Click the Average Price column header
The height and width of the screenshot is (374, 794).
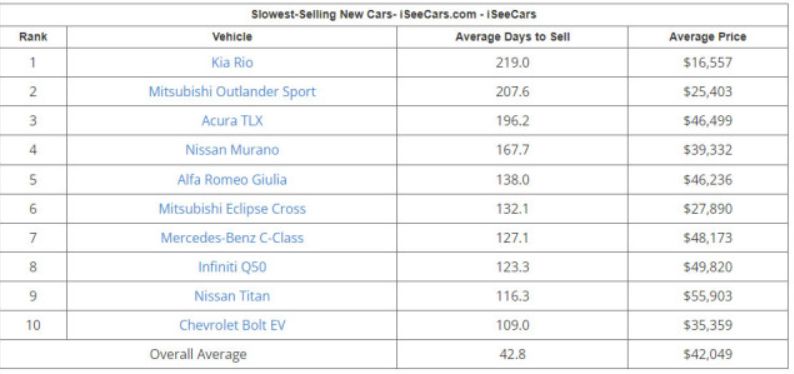(x=707, y=37)
